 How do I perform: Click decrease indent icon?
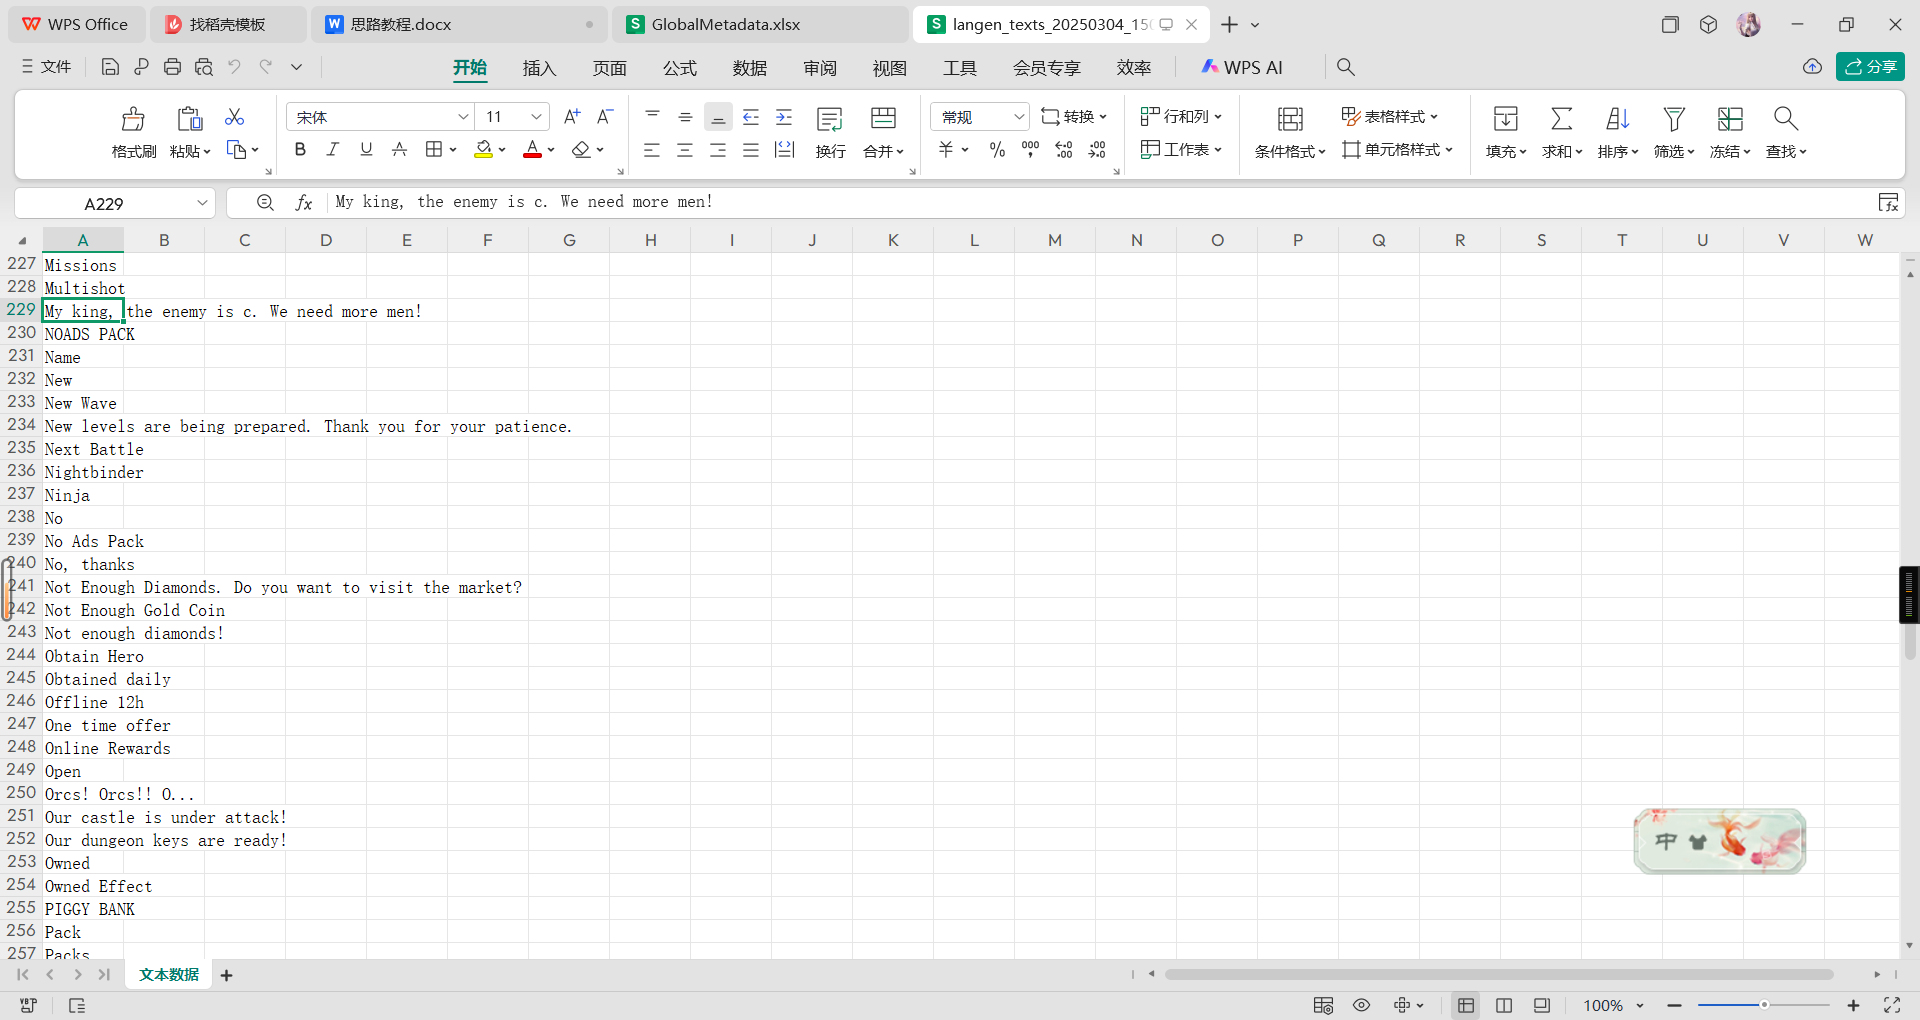coord(751,117)
